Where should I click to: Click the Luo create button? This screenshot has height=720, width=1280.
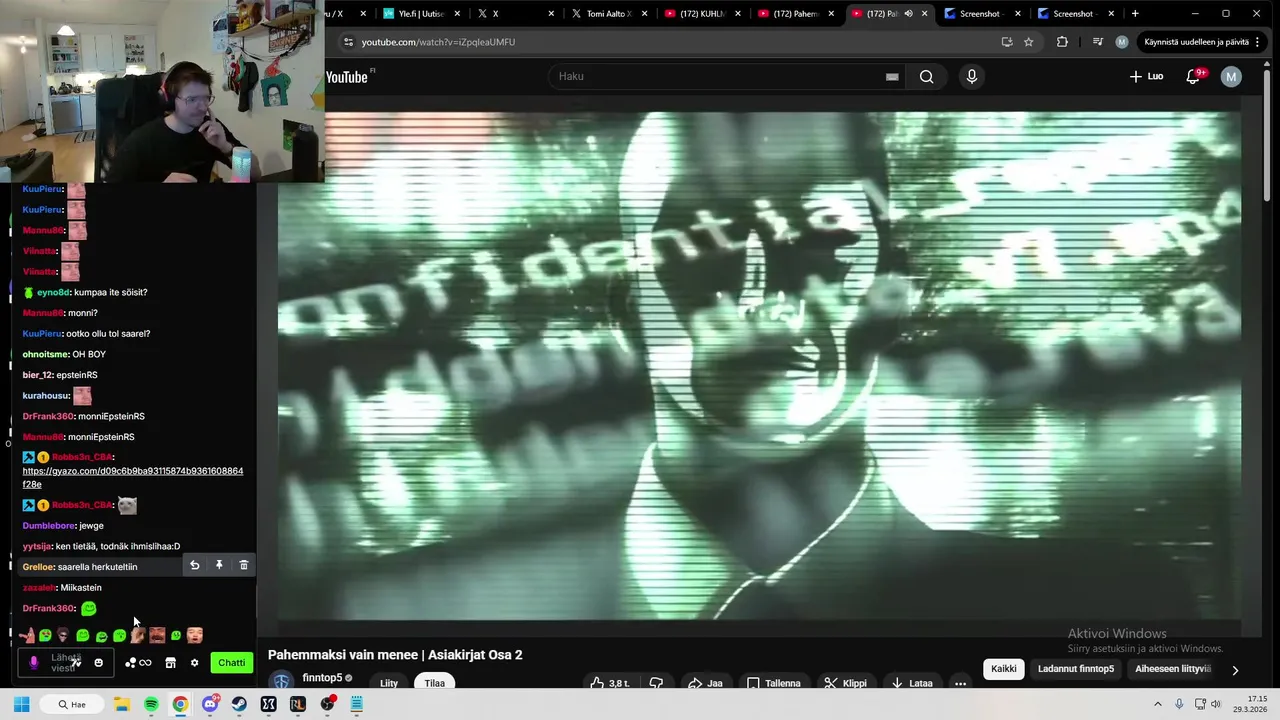coord(1146,77)
